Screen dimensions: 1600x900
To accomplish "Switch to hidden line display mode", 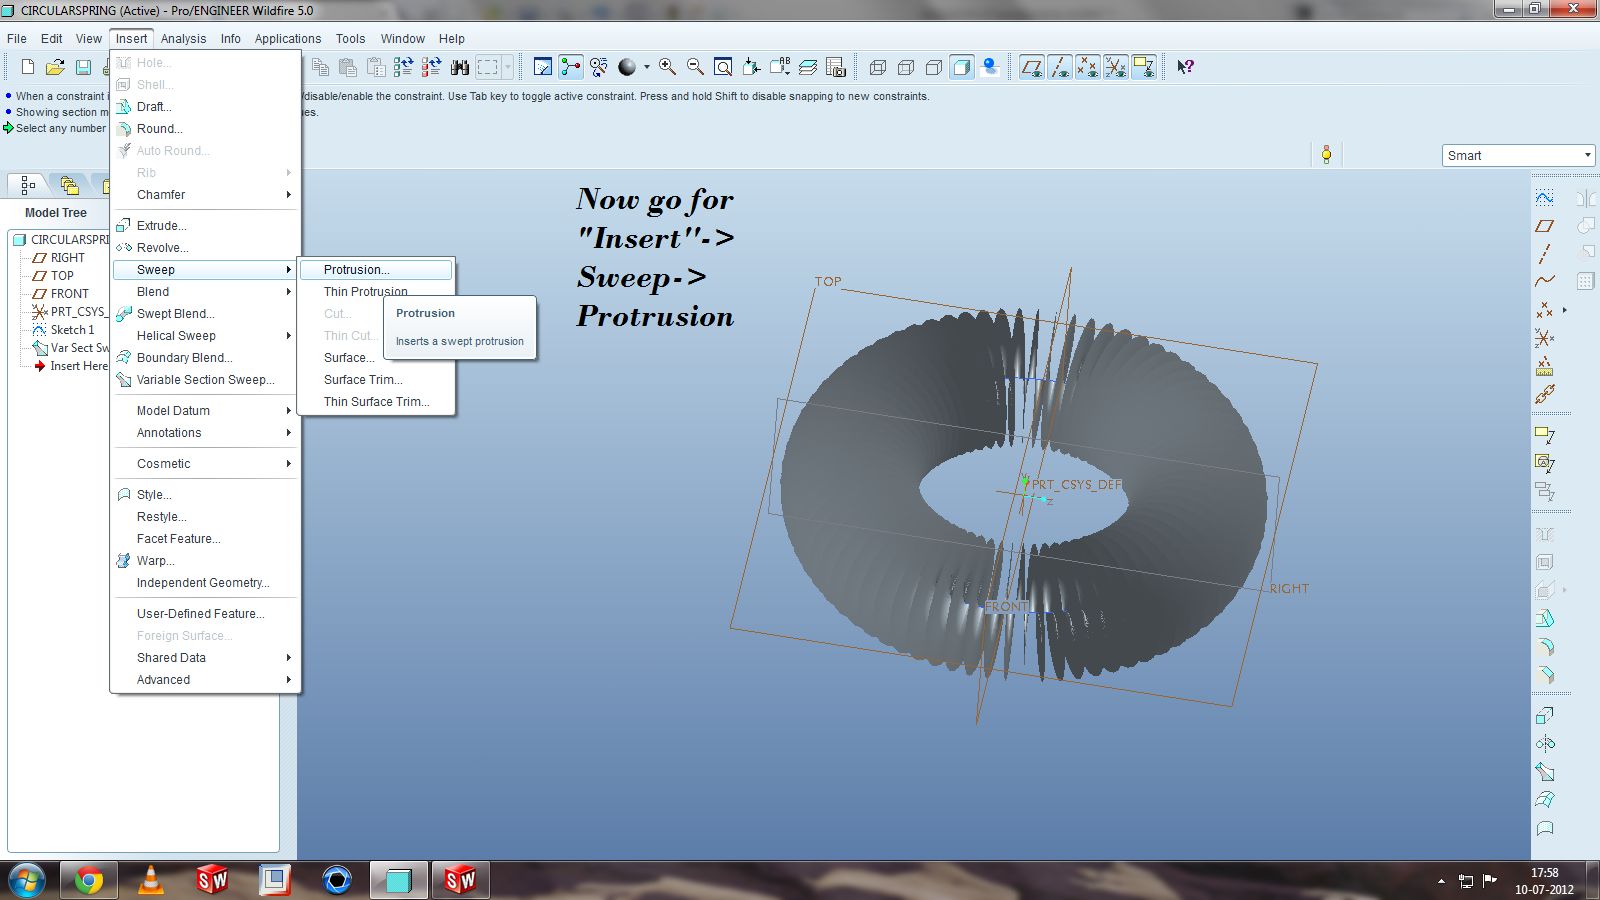I will [906, 67].
